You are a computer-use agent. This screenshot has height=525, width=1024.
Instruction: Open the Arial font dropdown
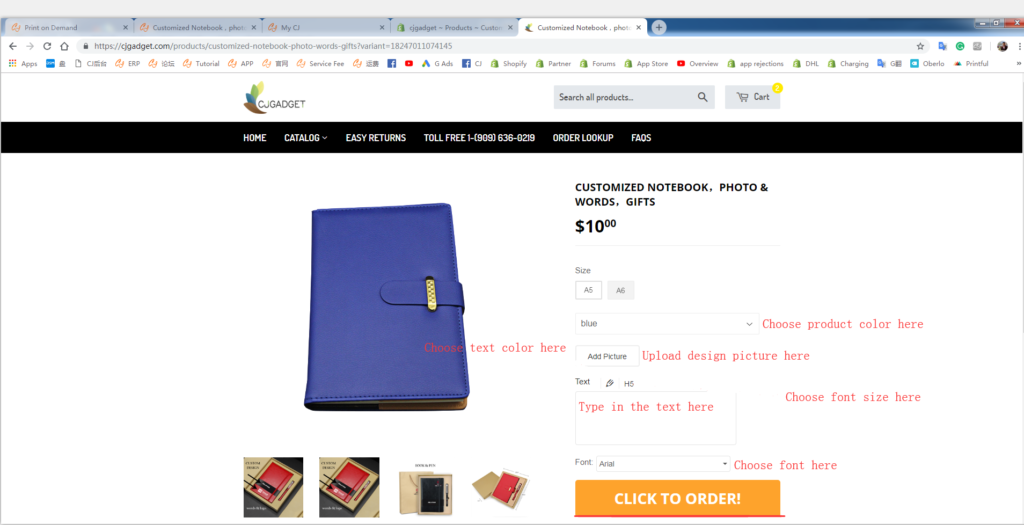click(663, 464)
